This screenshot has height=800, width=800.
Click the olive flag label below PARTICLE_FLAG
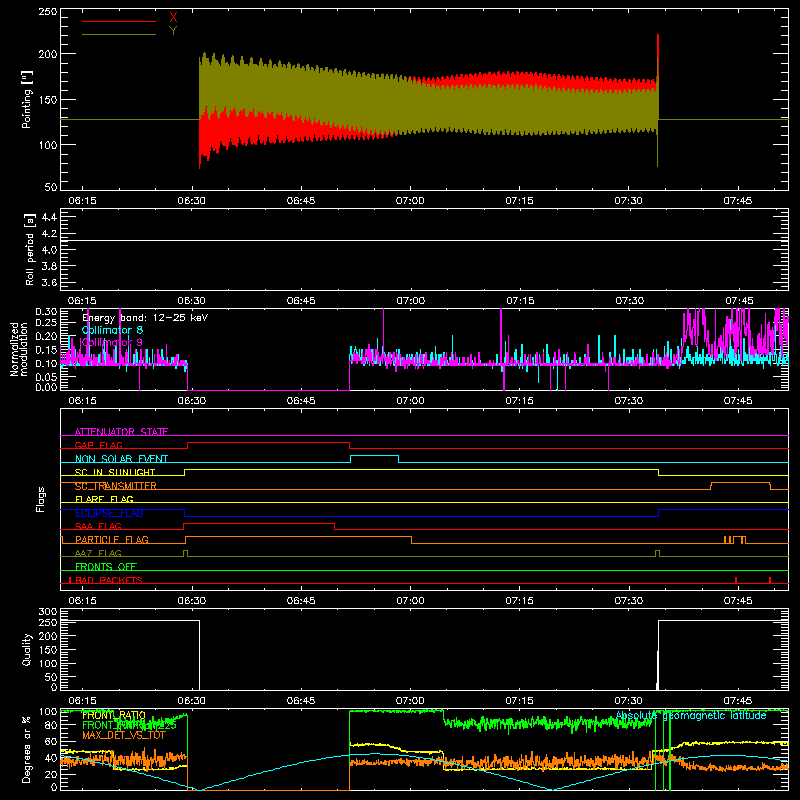click(x=98, y=553)
